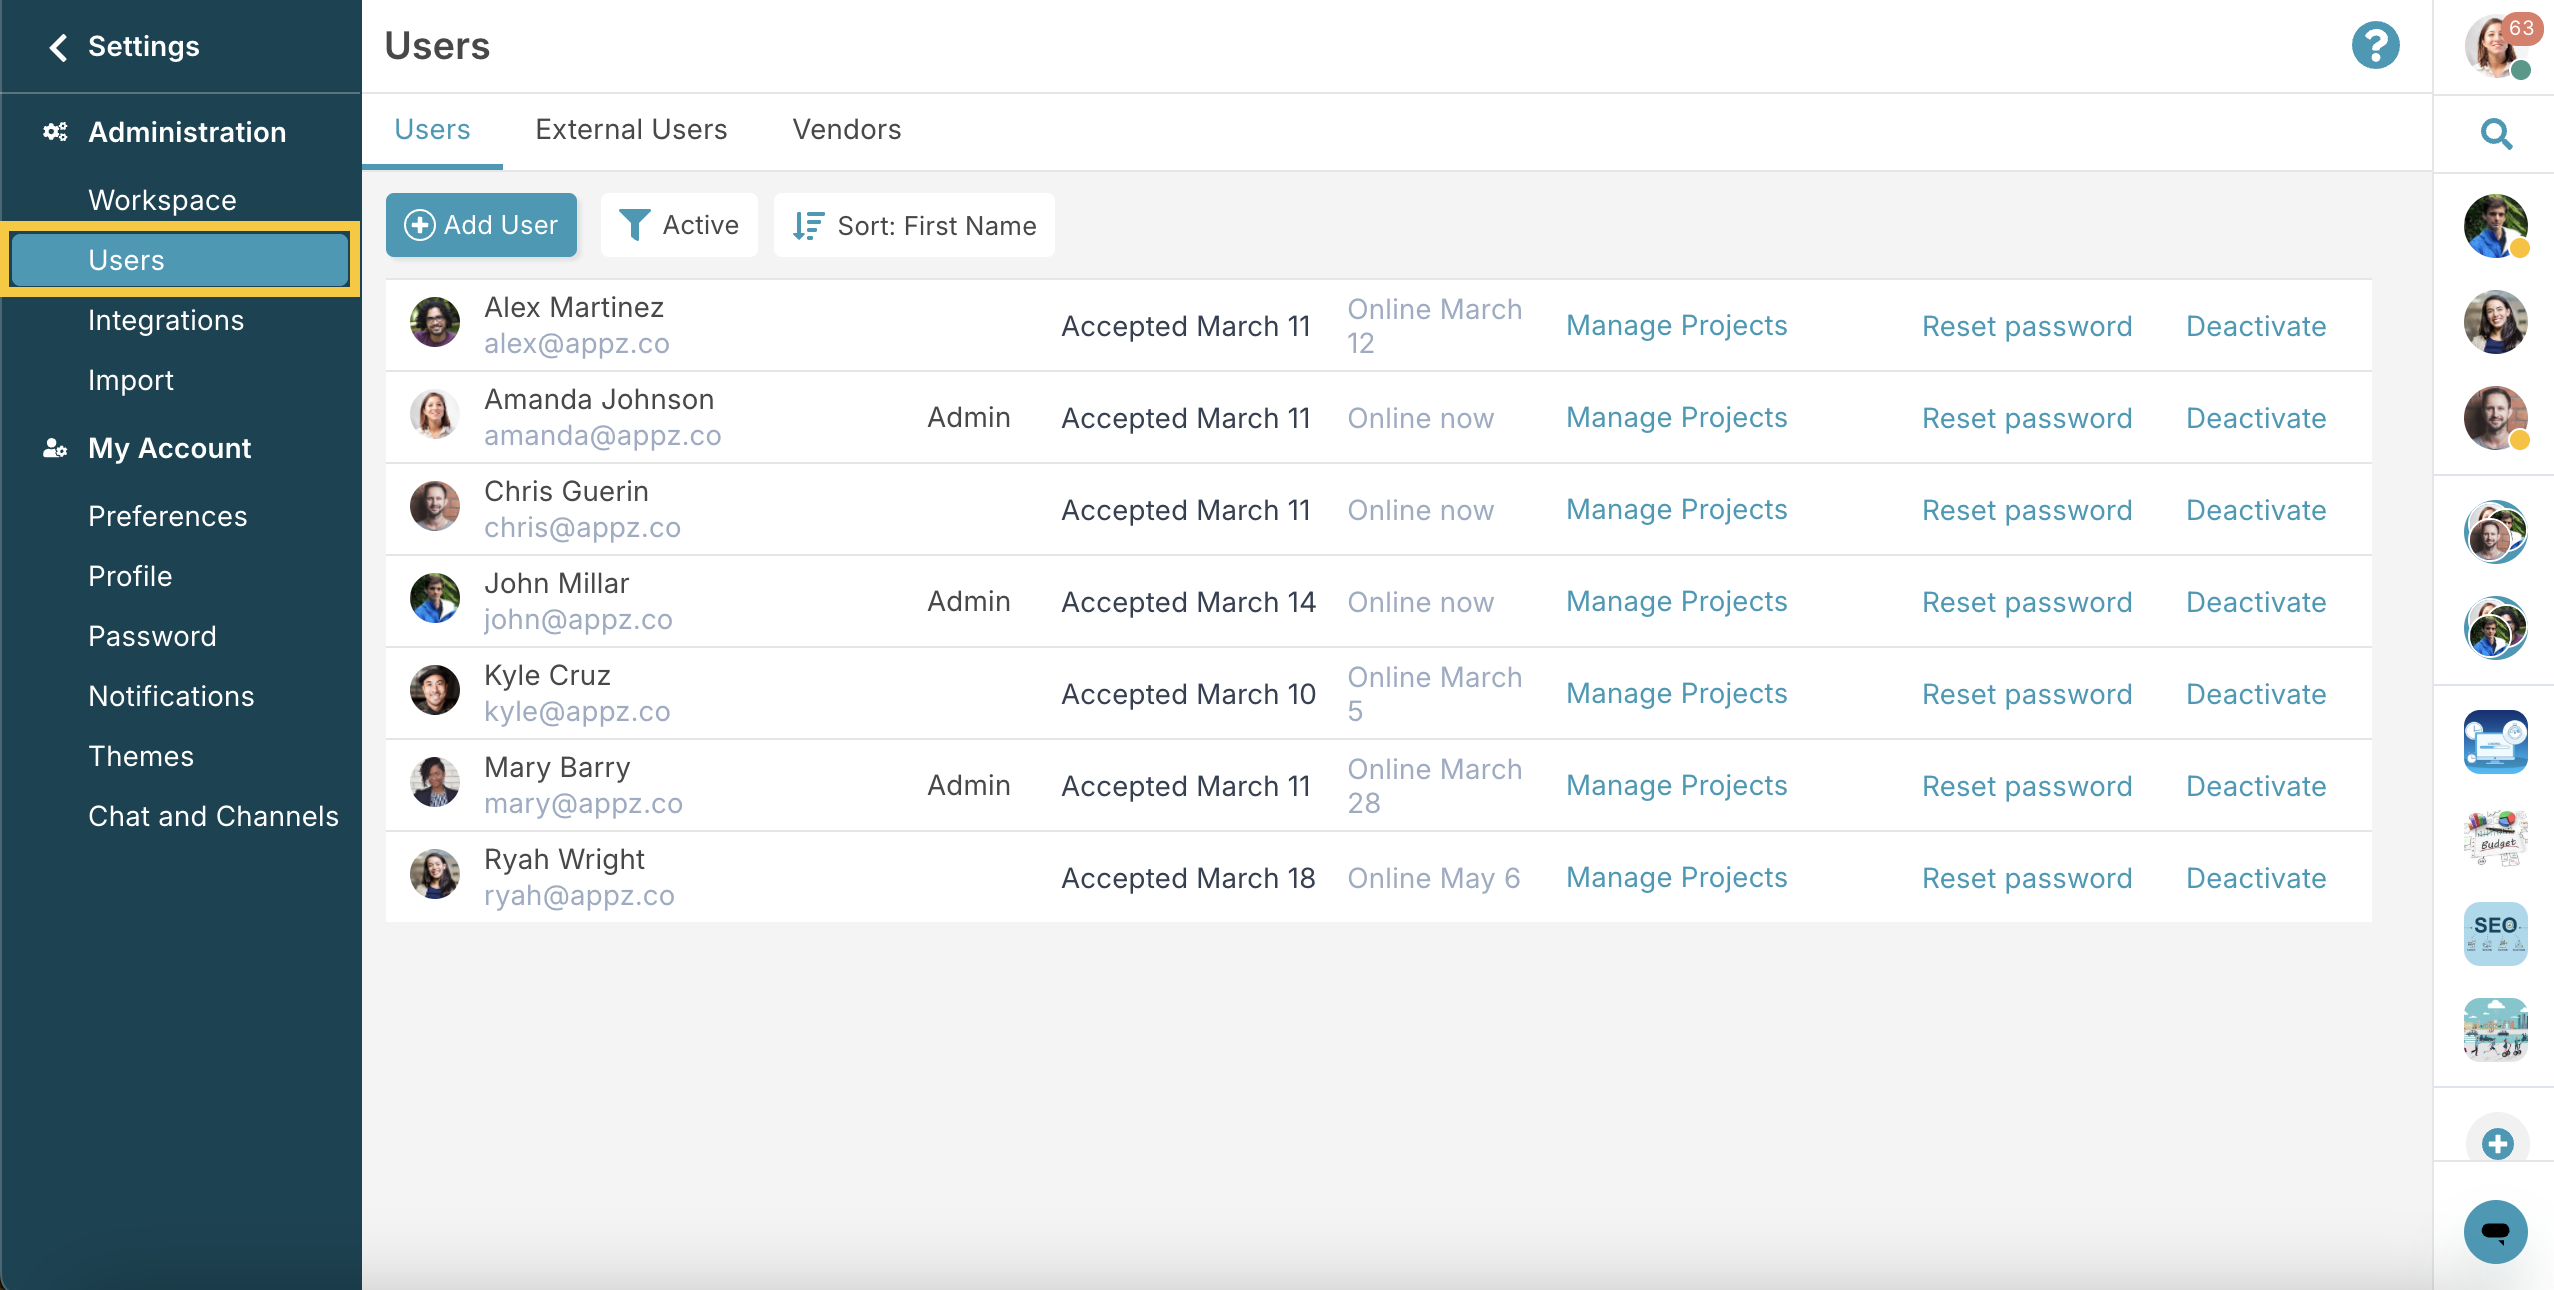Click the Administration gears icon
The height and width of the screenshot is (1290, 2554).
pos(55,132)
